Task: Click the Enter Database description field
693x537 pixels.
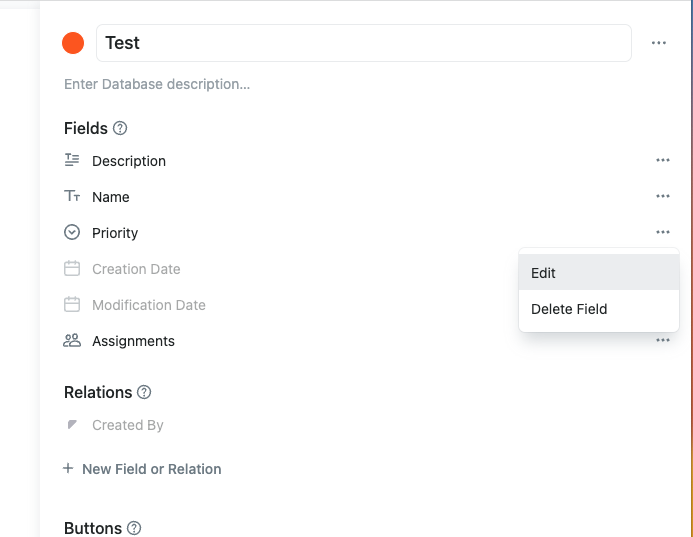Action: 157,84
